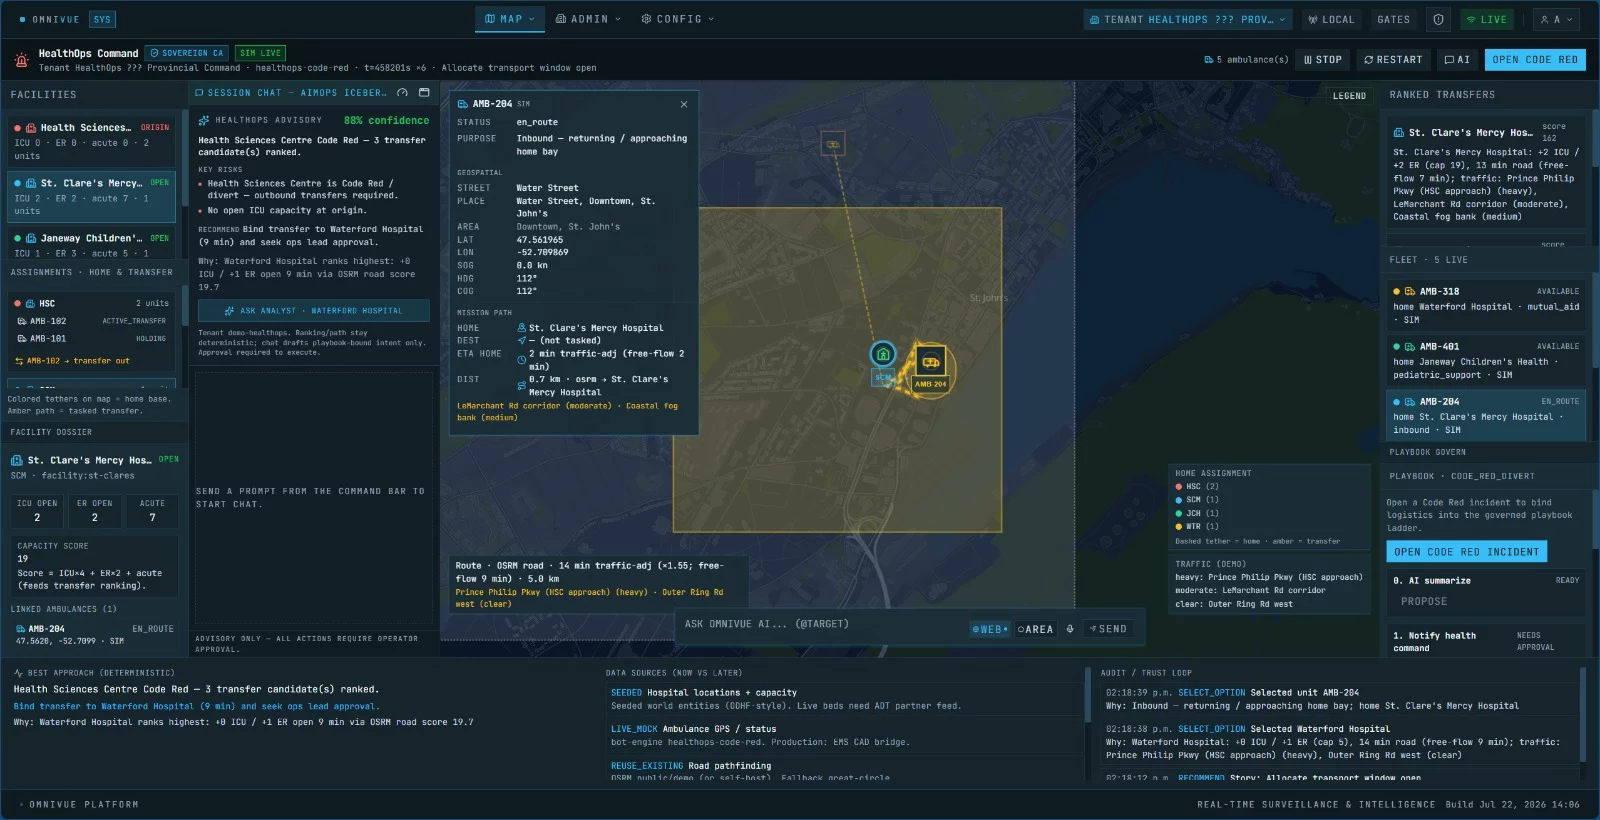Open the user account A dropdown
The width and height of the screenshot is (1600, 820).
coord(1556,19)
